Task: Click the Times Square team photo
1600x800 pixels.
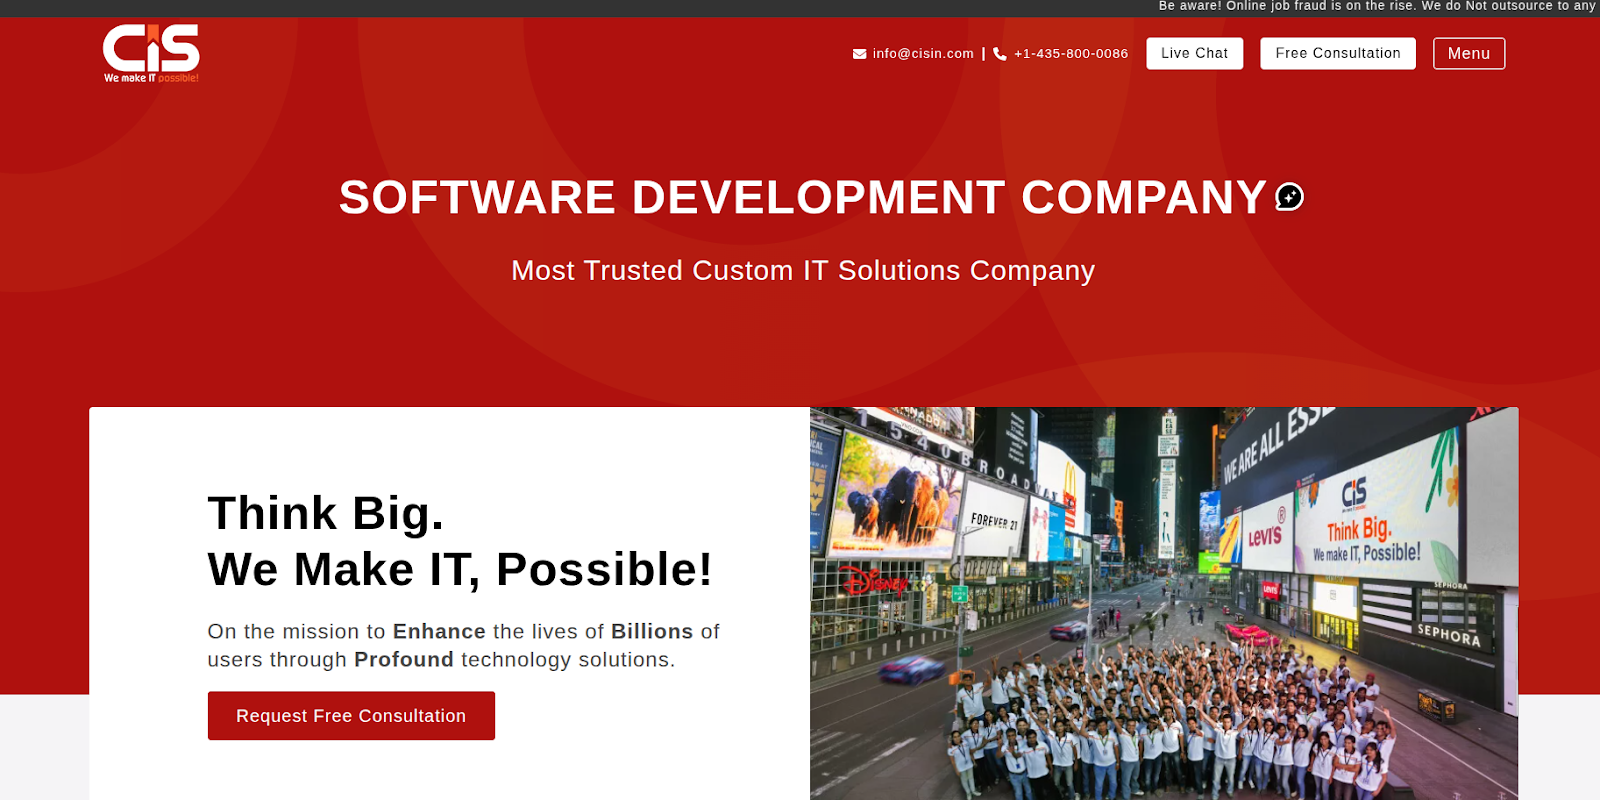Action: pos(1164,603)
